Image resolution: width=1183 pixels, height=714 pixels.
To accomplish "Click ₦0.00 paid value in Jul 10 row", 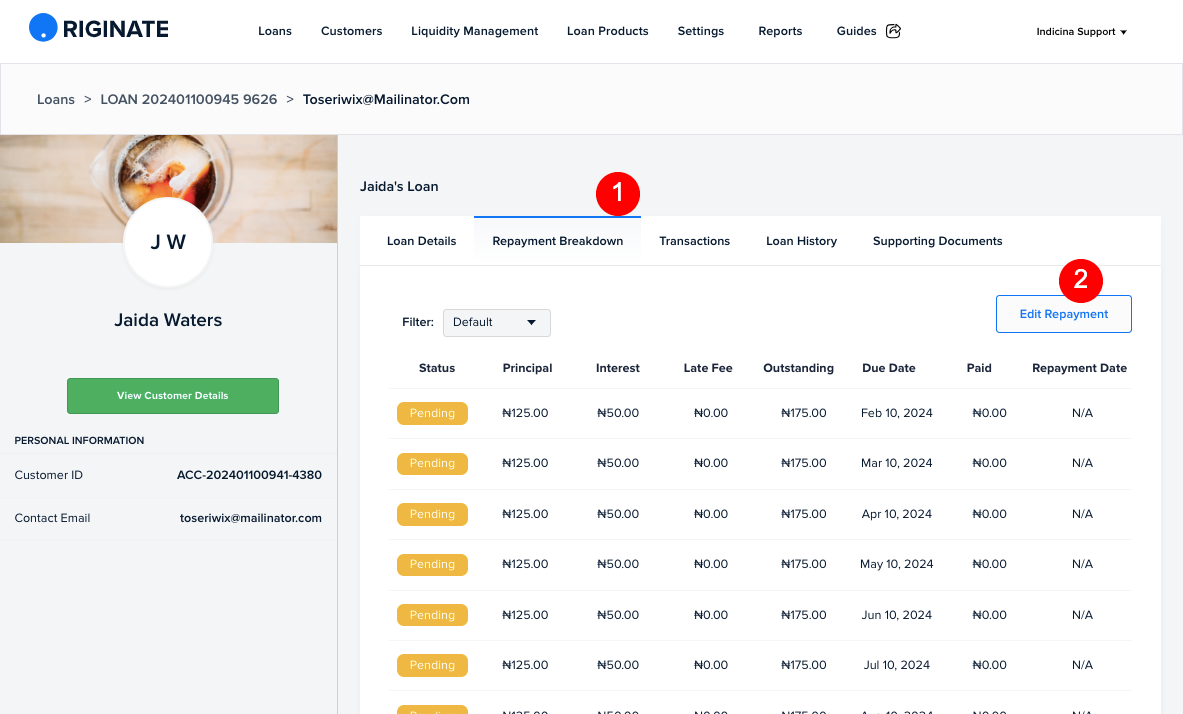I will [989, 665].
